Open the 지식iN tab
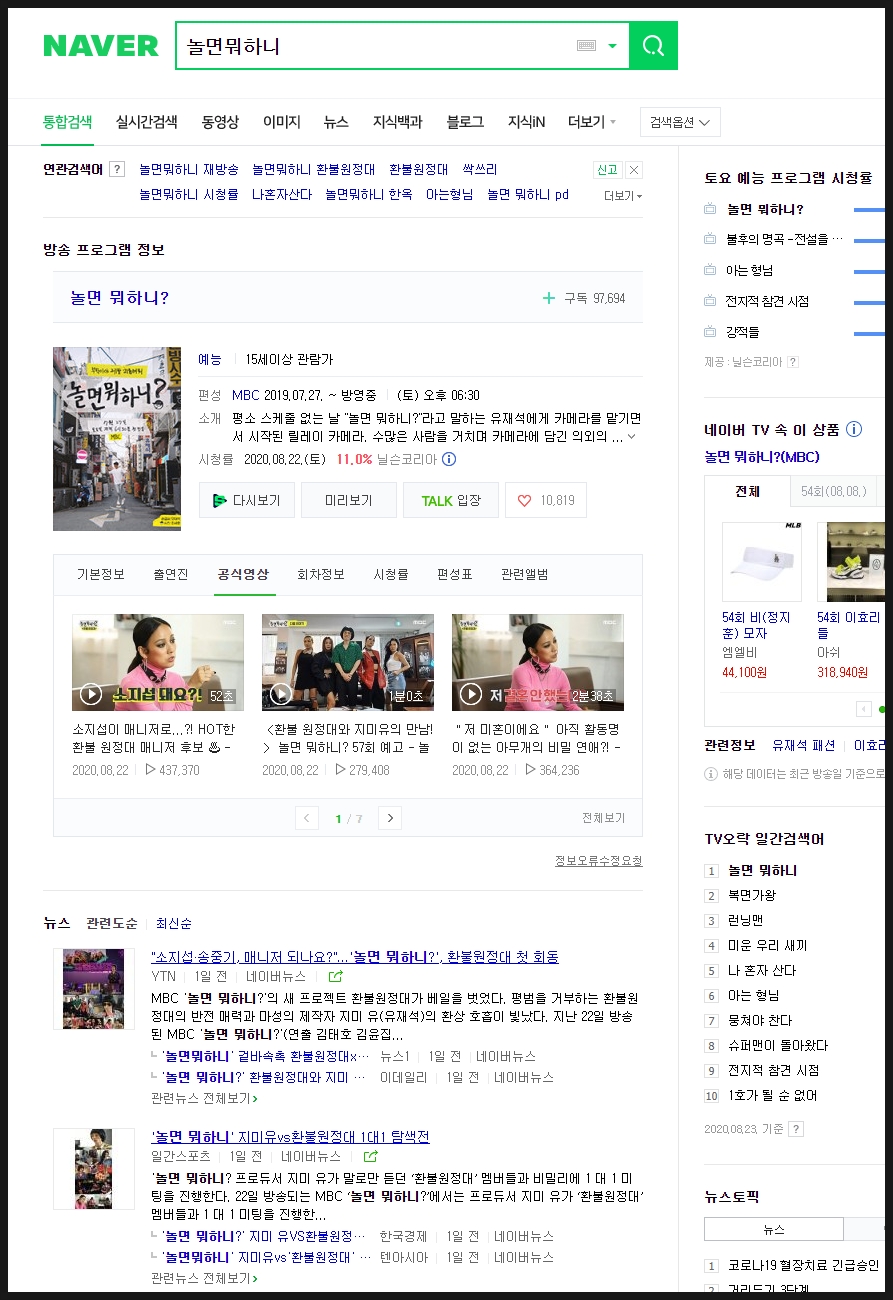Image resolution: width=893 pixels, height=1300 pixels. coord(526,122)
